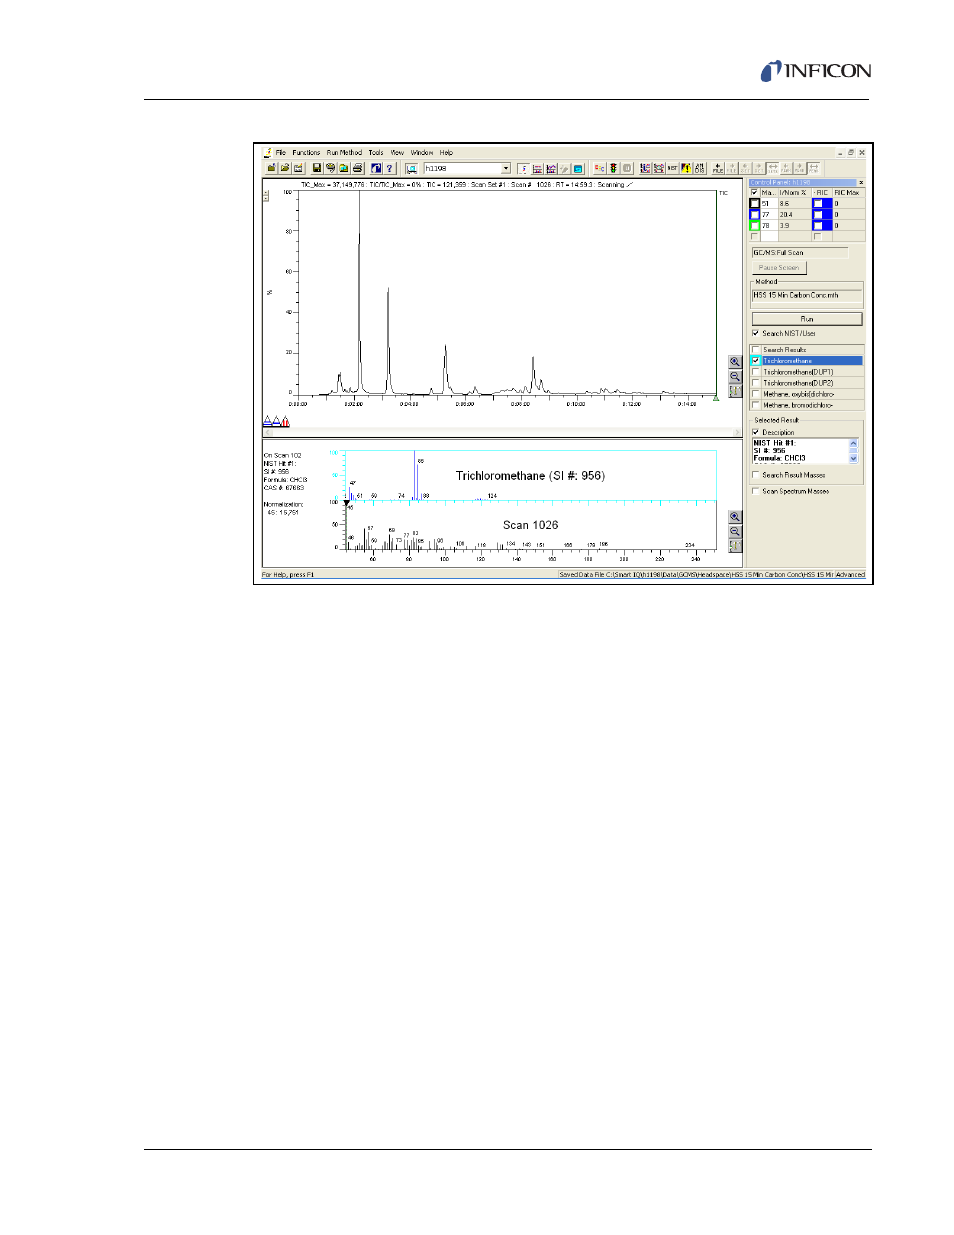Click the black color swatch for mass 51
Viewport: 954px width, 1235px height.
point(755,203)
